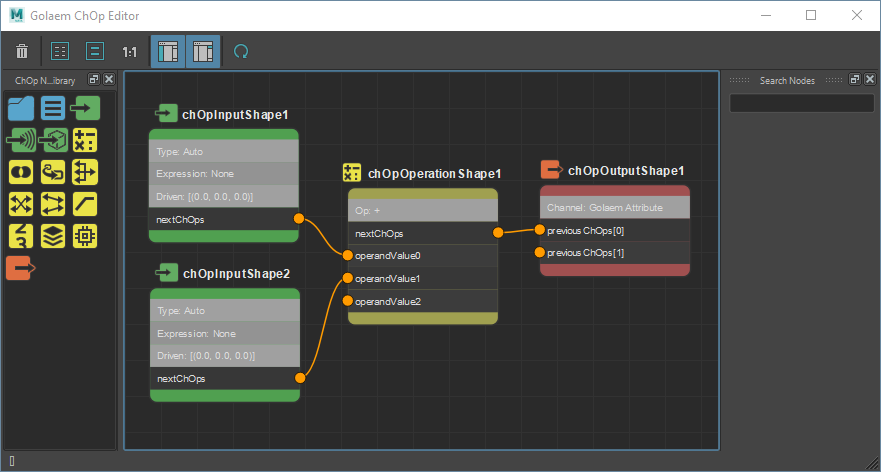
Task: Click 'Driven' row in chOpInputShape2
Action: pyautogui.click(x=225, y=356)
